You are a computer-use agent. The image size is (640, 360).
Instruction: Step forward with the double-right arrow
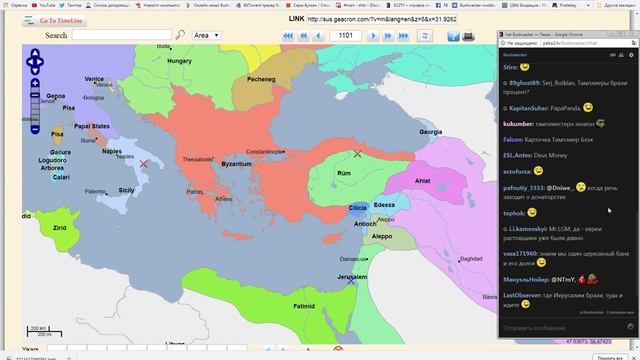pos(388,36)
